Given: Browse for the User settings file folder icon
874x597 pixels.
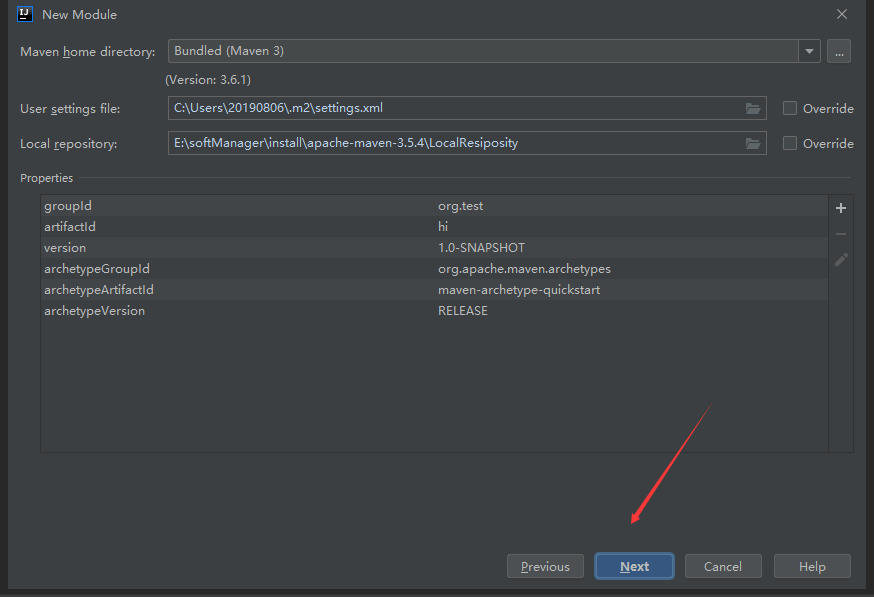Looking at the screenshot, I should [753, 108].
